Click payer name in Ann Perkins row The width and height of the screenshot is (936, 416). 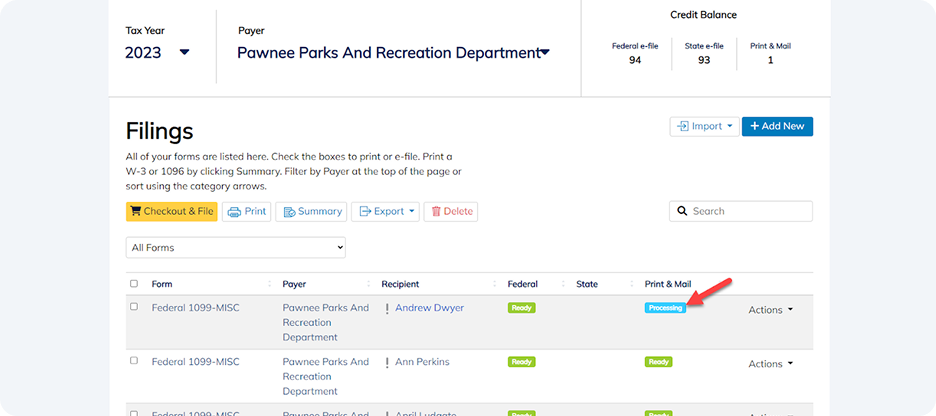[326, 376]
